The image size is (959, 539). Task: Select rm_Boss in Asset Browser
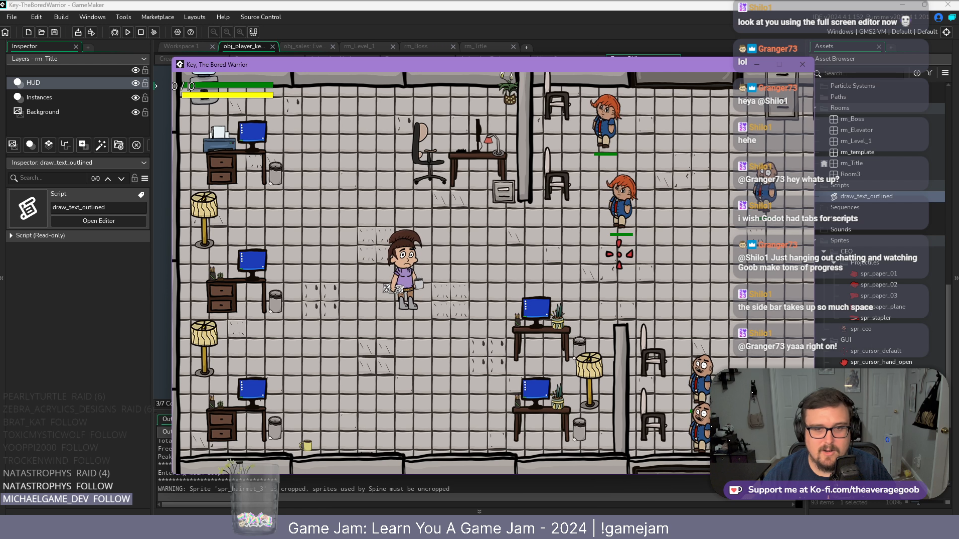pyautogui.click(x=852, y=119)
